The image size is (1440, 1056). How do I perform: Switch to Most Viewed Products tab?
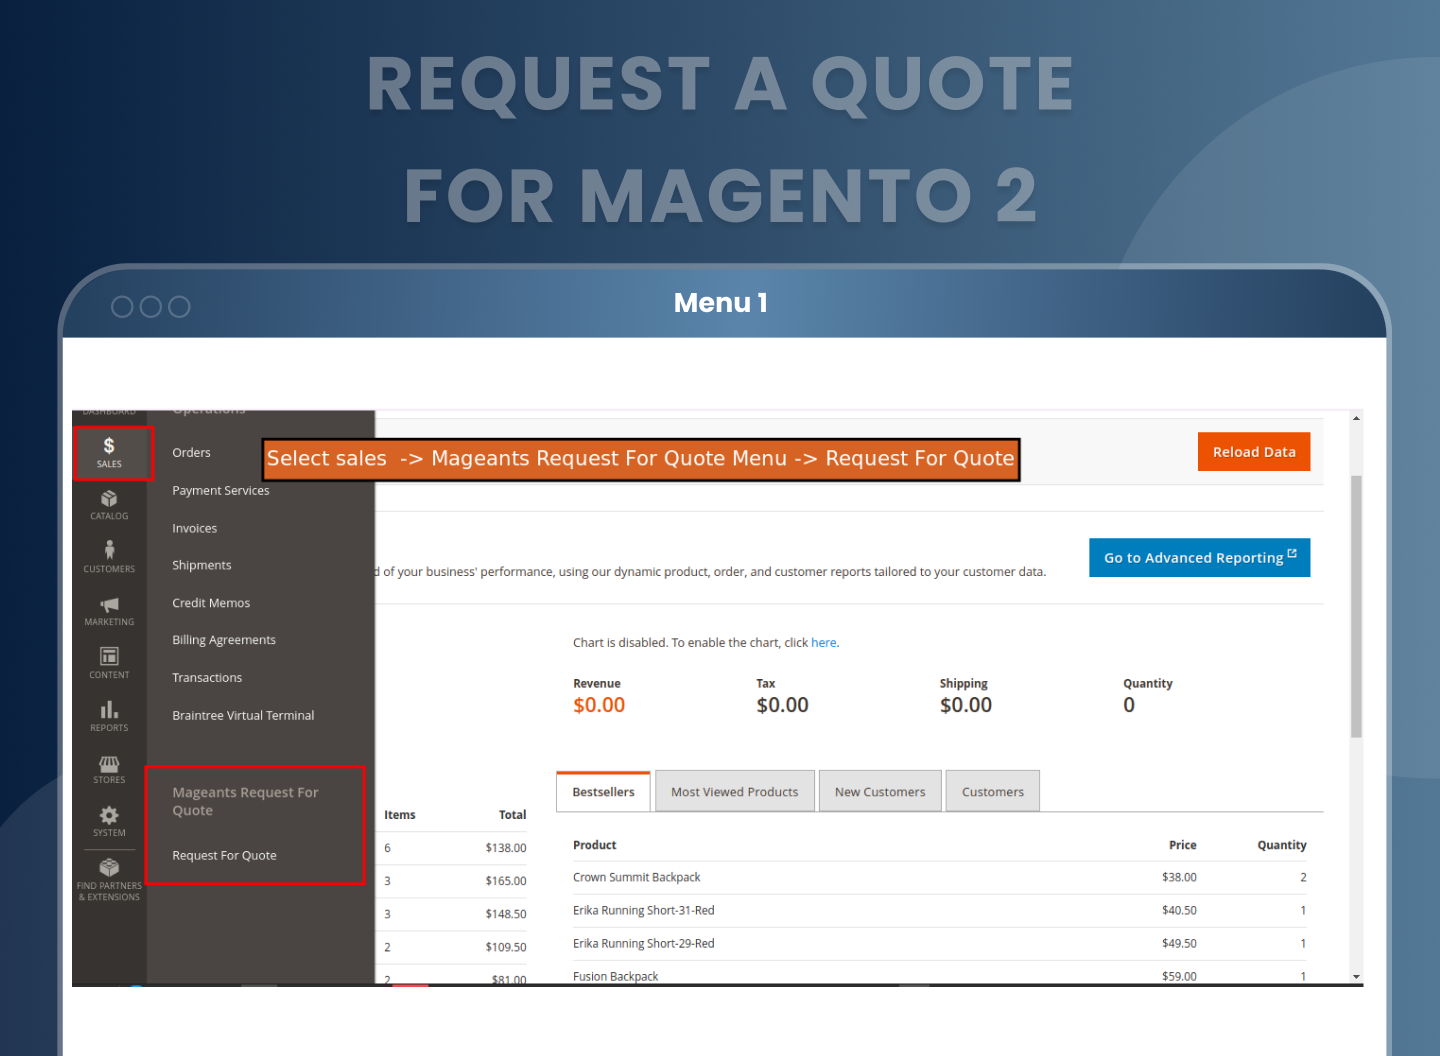click(734, 792)
